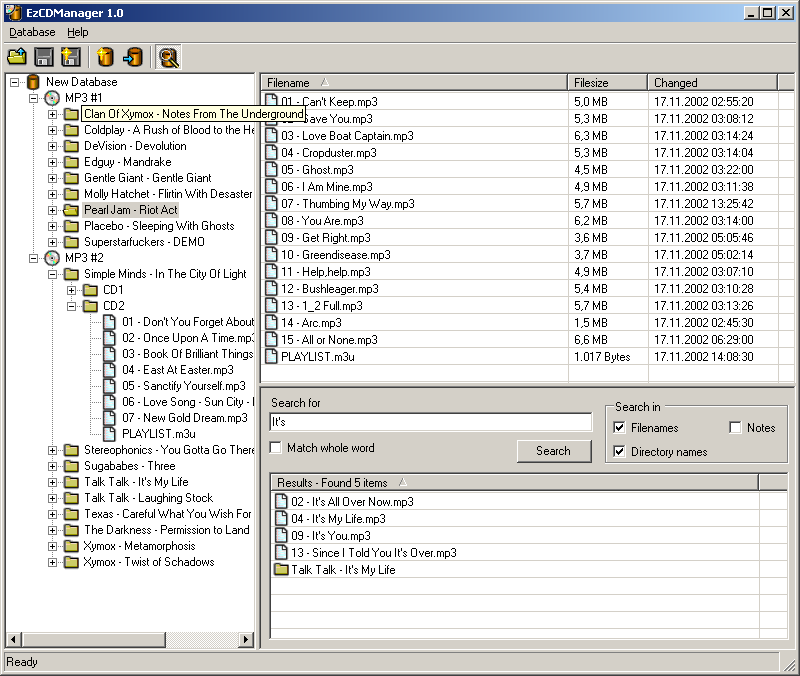
Task: Toggle the search magnifier toolbar icon
Action: pyautogui.click(x=168, y=57)
